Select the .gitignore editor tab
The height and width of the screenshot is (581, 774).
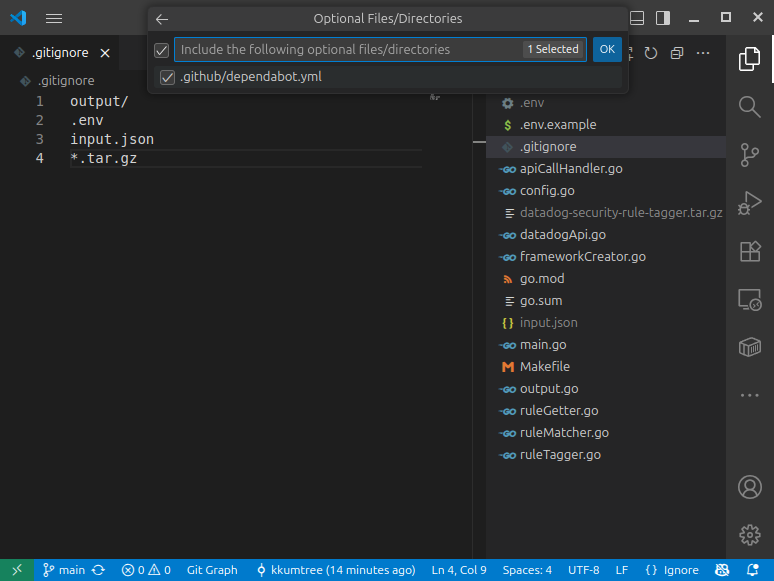coord(60,53)
